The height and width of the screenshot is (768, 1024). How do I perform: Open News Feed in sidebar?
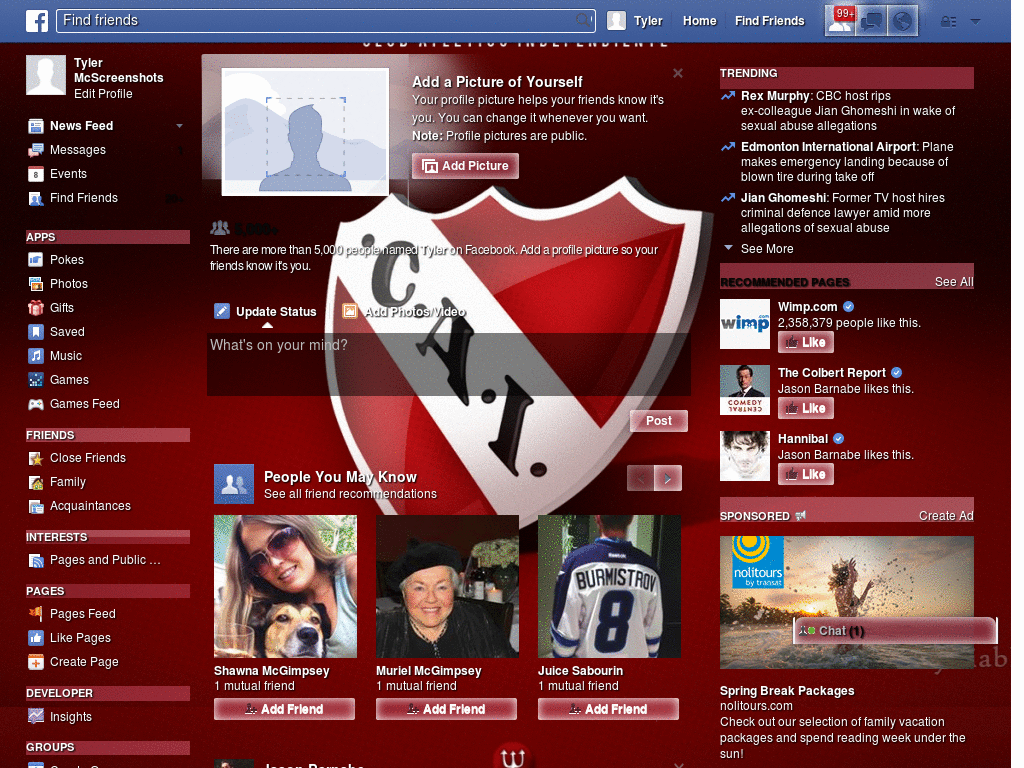tap(82, 125)
